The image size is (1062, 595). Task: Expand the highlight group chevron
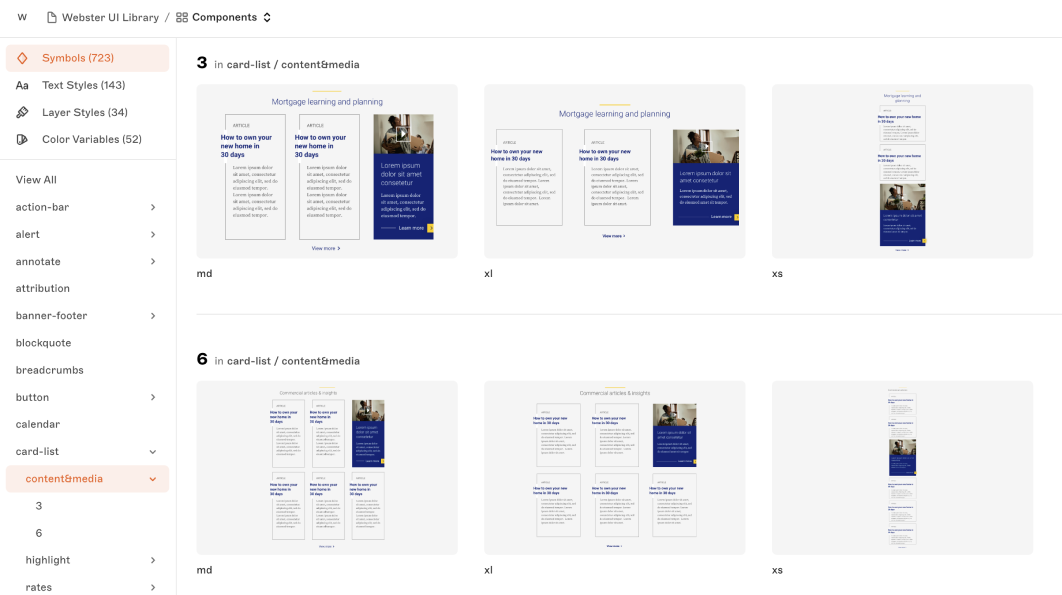click(x=153, y=560)
